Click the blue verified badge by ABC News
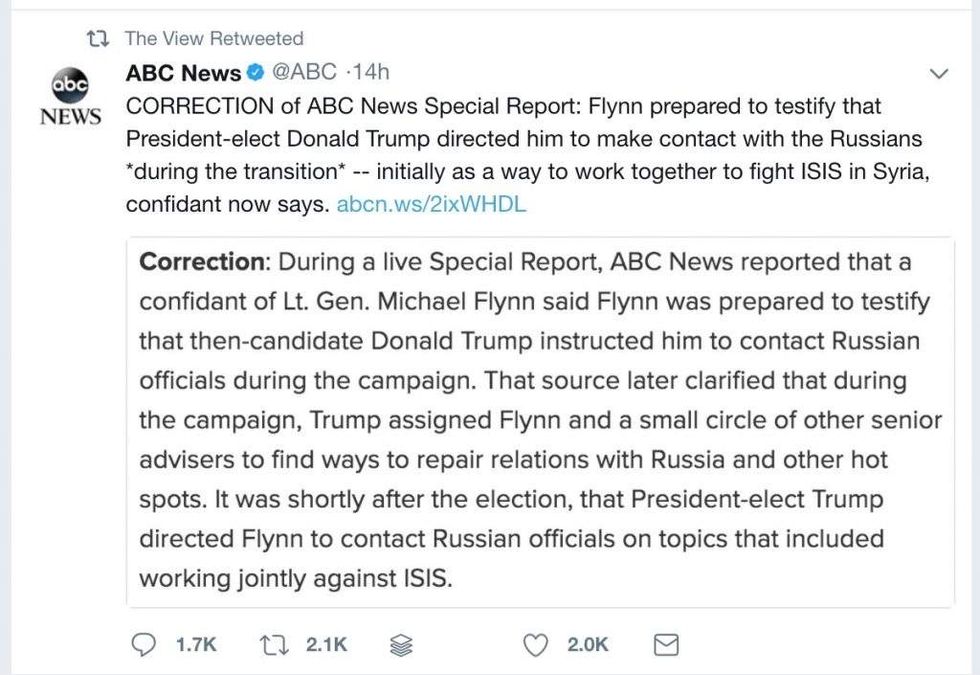980x675 pixels. pos(255,73)
